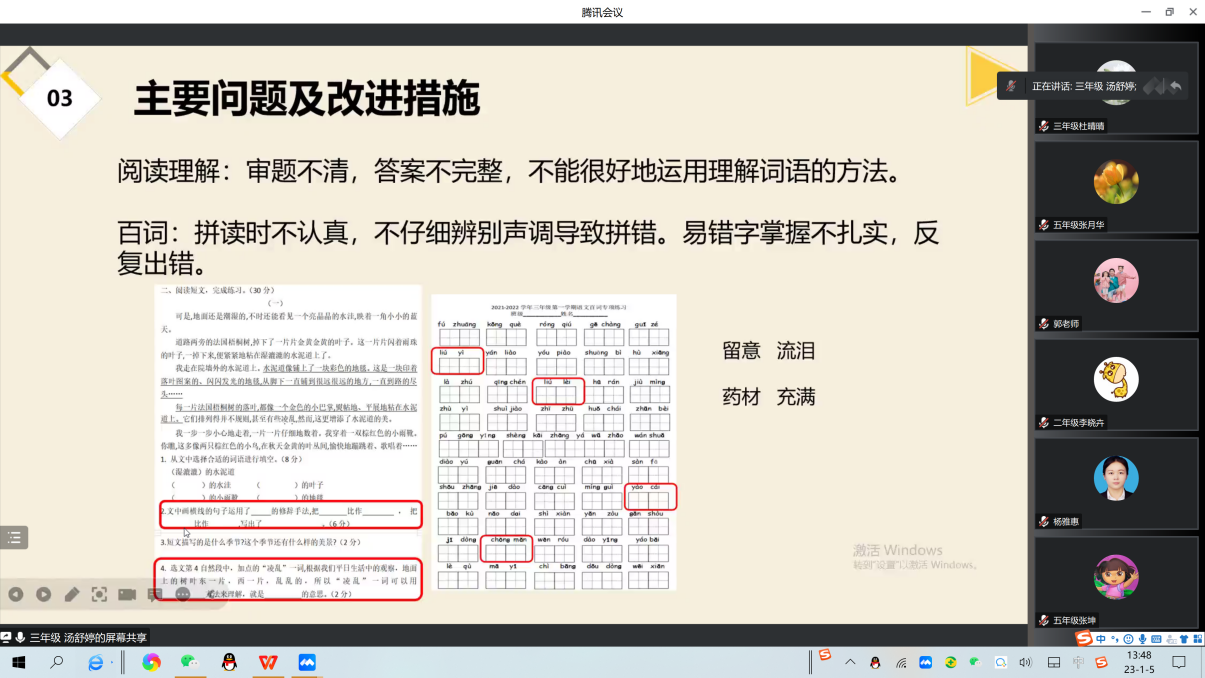Open the list panel icon at left edge
This screenshot has height=678, width=1205.
(x=13, y=538)
